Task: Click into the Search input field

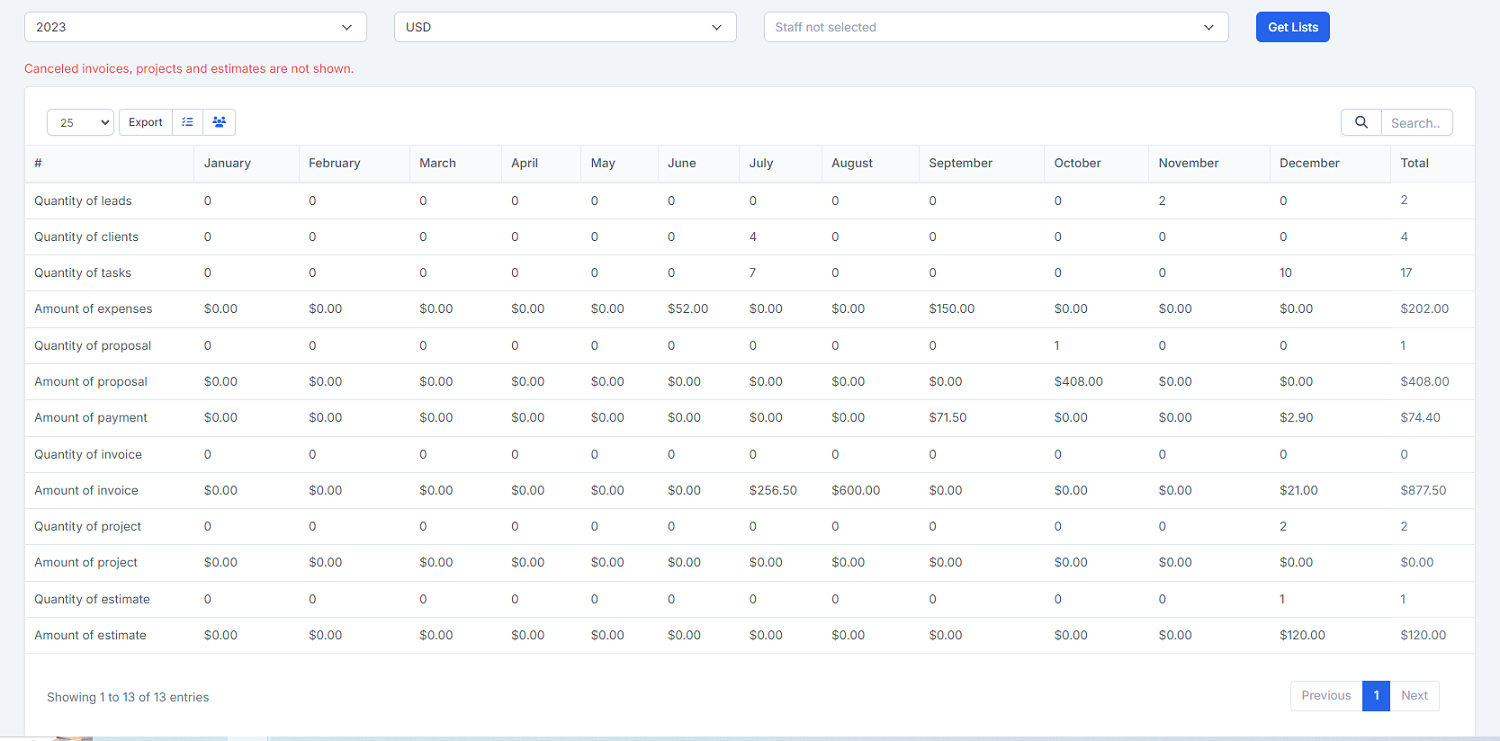Action: [1416, 122]
